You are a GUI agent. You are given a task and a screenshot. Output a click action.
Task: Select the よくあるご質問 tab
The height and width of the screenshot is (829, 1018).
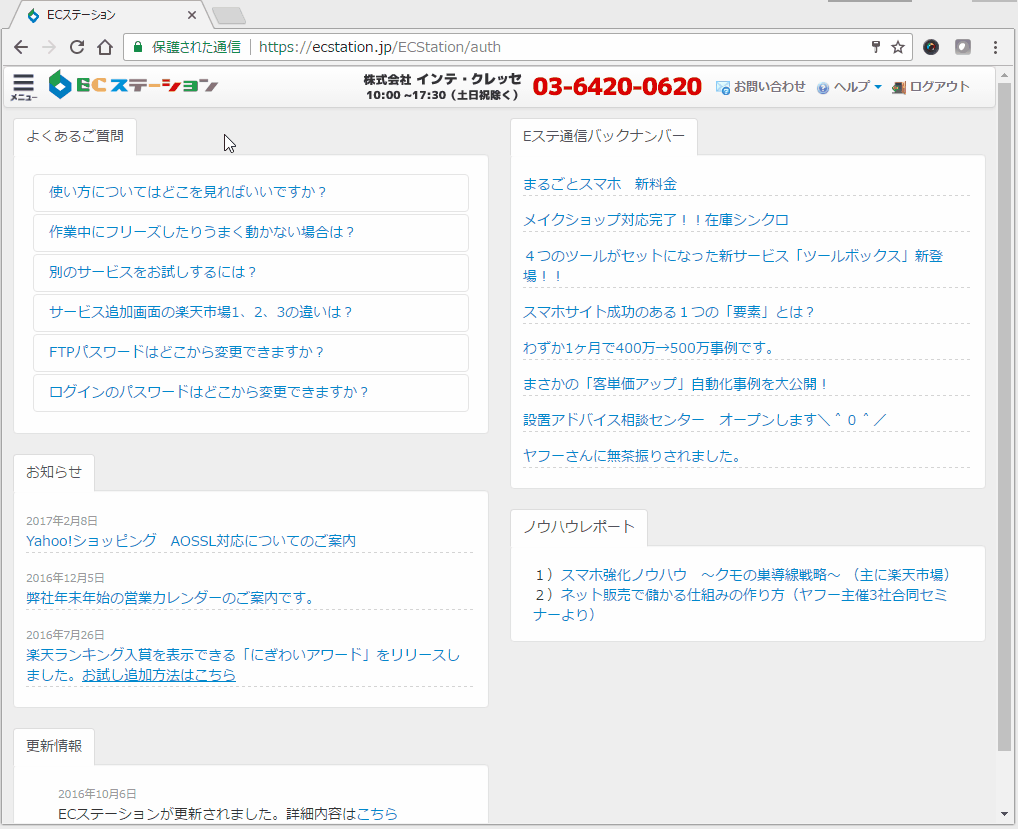pos(75,136)
